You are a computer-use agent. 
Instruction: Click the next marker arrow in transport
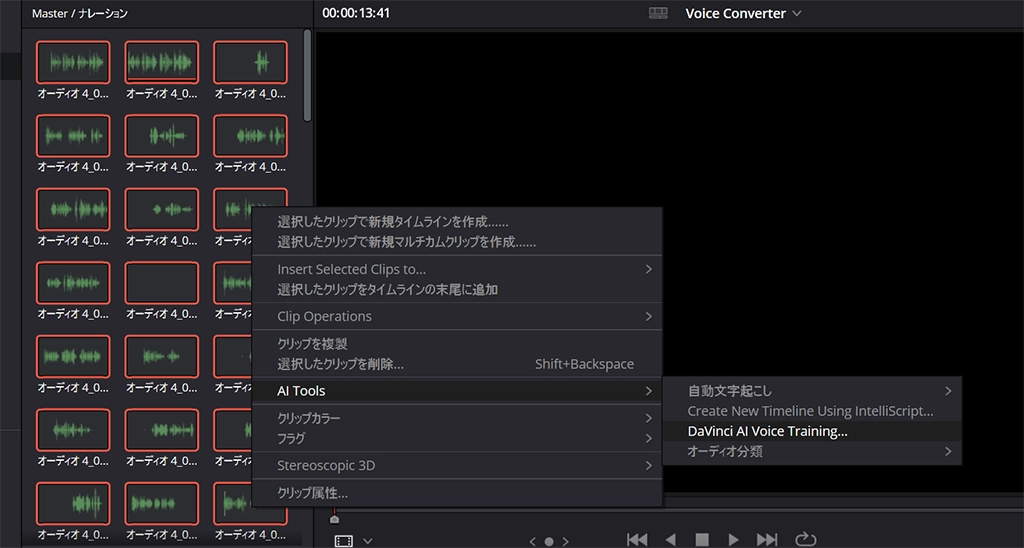pyautogui.click(x=565, y=541)
